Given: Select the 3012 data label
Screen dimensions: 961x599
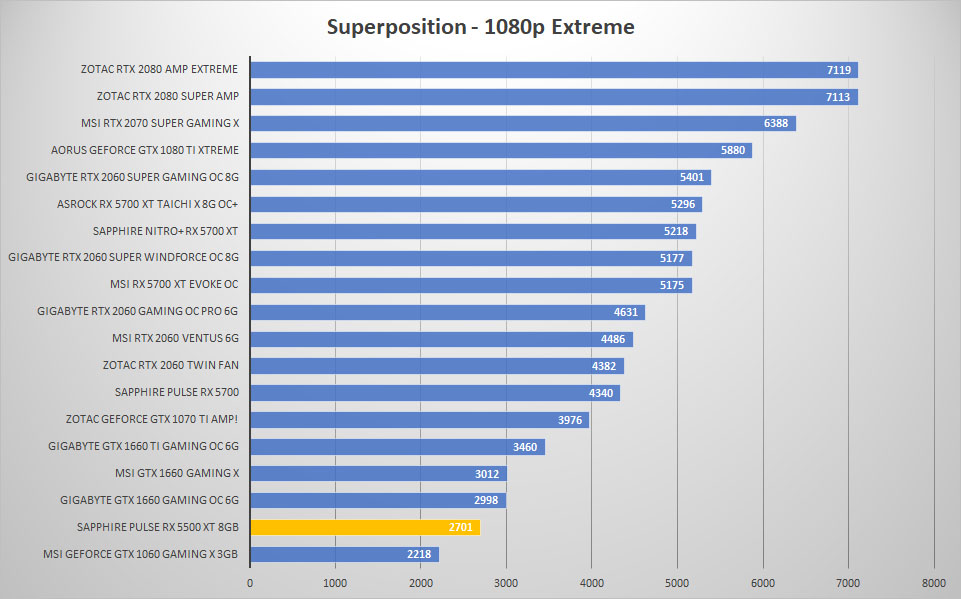Looking at the screenshot, I should 487,474.
